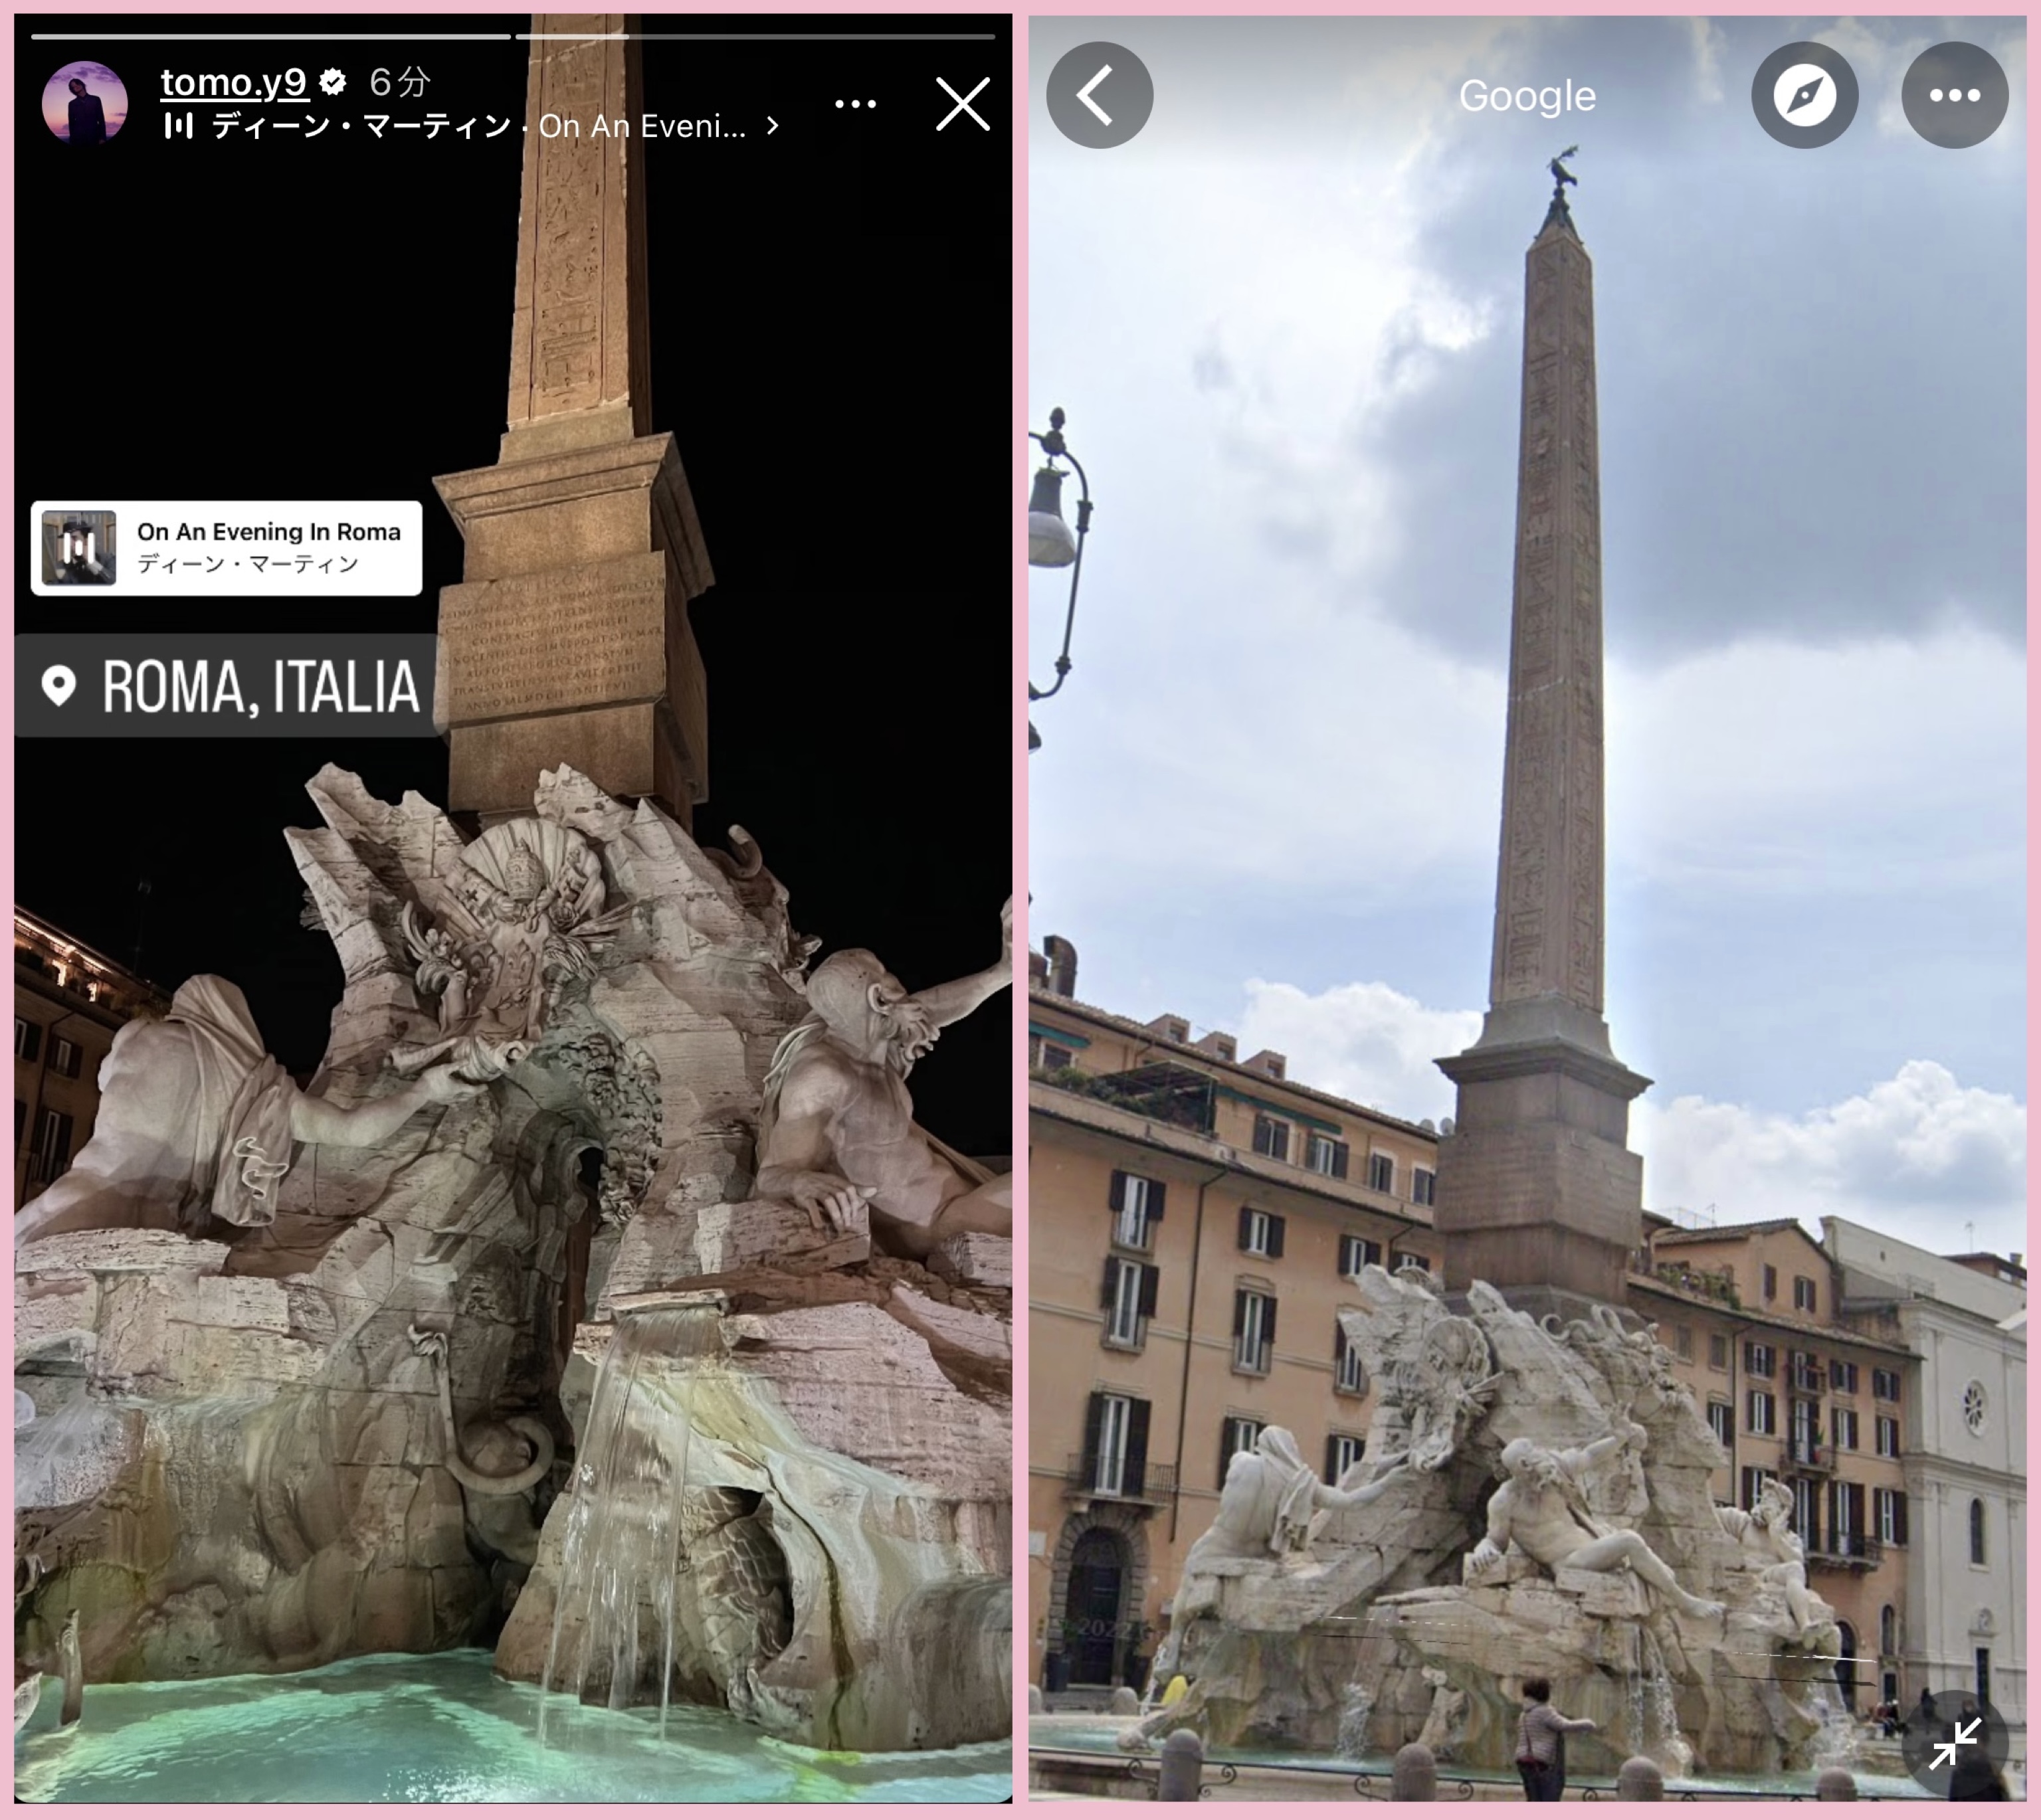
Task: Collapse Street View with the shrink arrows icon
Action: 1954,1743
